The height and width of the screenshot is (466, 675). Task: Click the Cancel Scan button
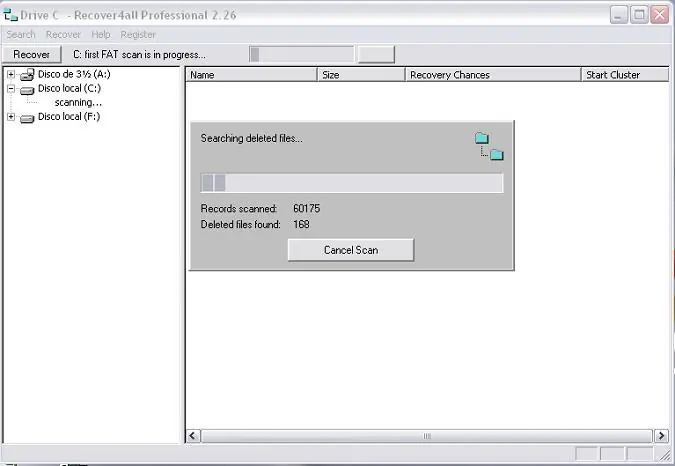[x=351, y=250]
